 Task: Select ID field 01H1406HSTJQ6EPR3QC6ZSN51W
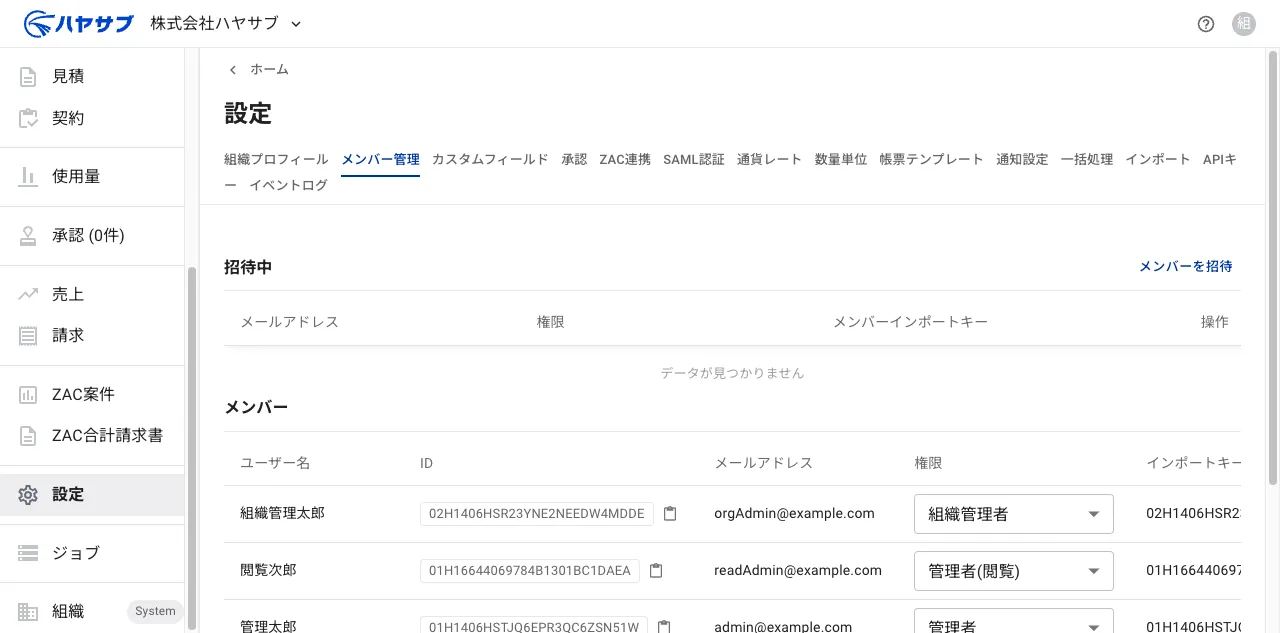[x=534, y=627]
